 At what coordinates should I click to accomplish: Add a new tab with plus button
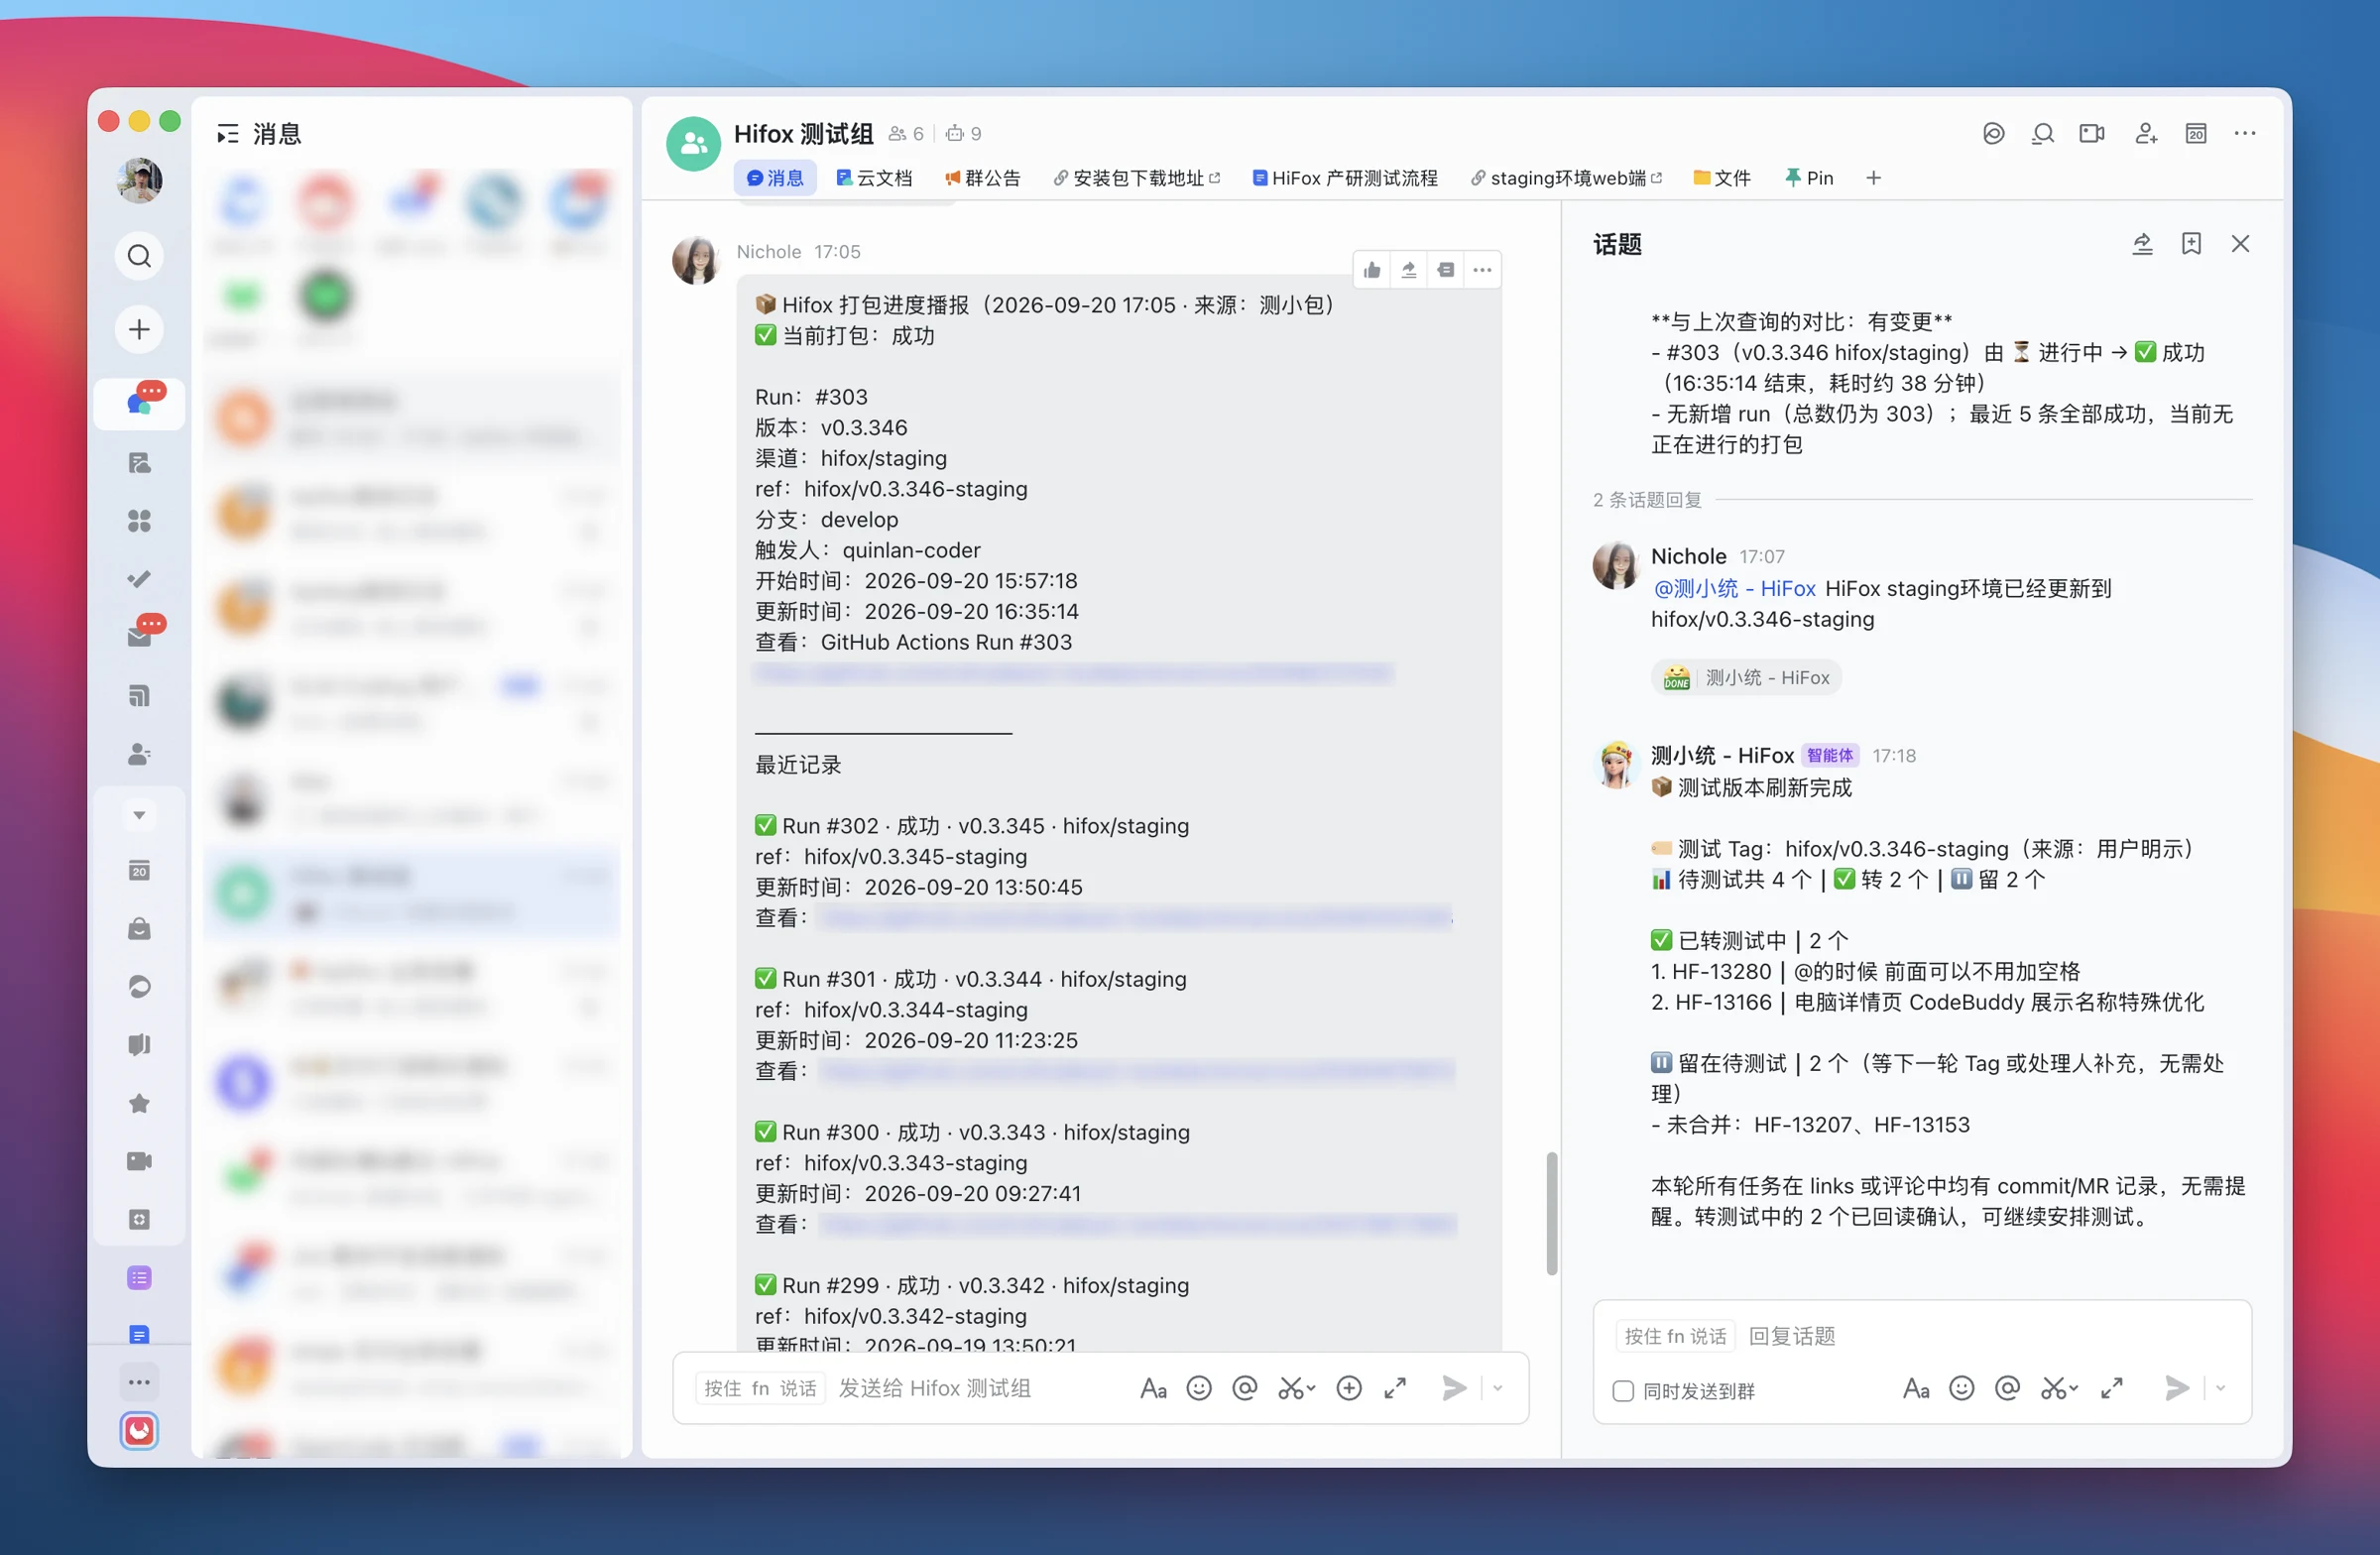[1873, 178]
